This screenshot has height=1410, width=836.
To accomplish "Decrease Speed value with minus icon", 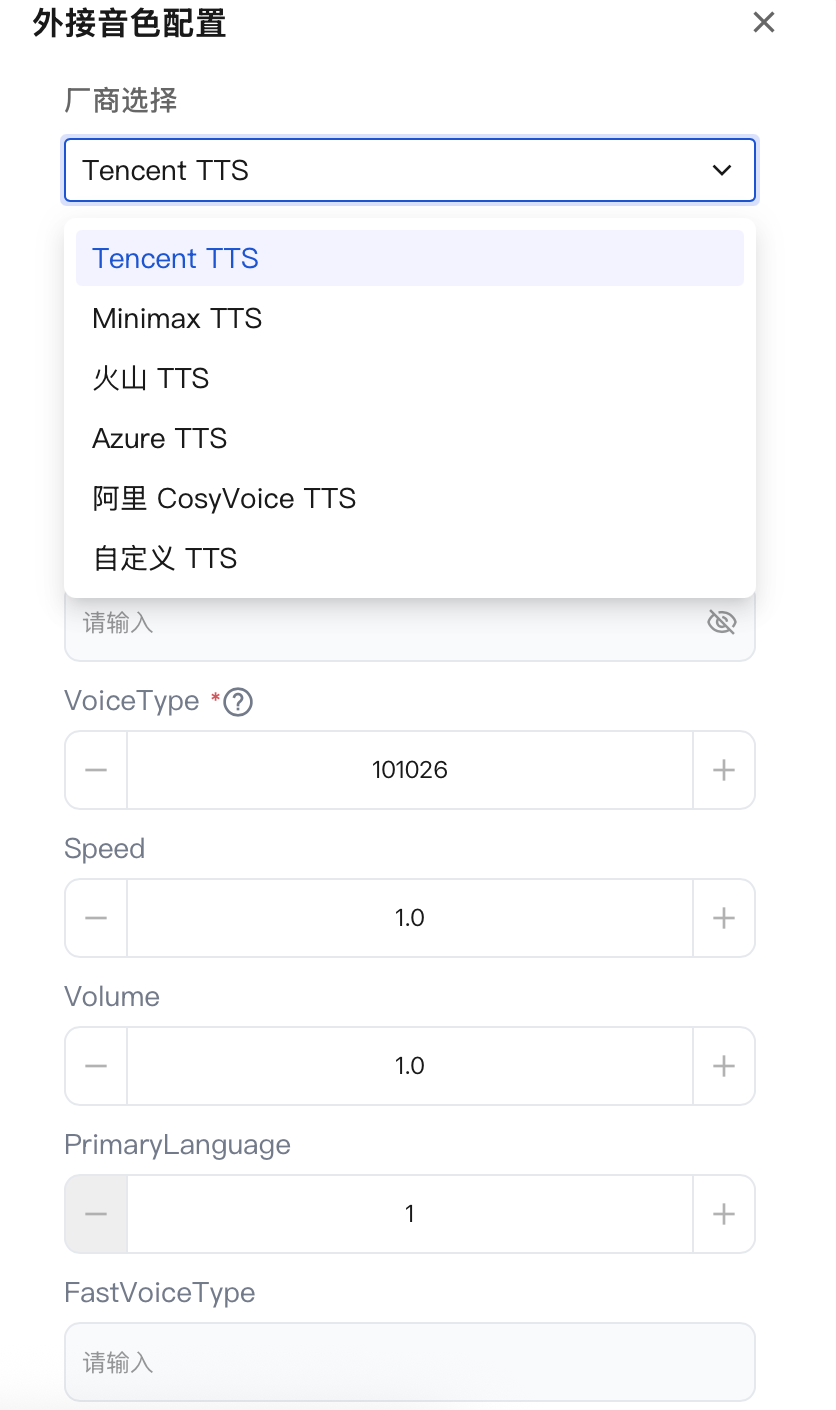I will pos(96,918).
